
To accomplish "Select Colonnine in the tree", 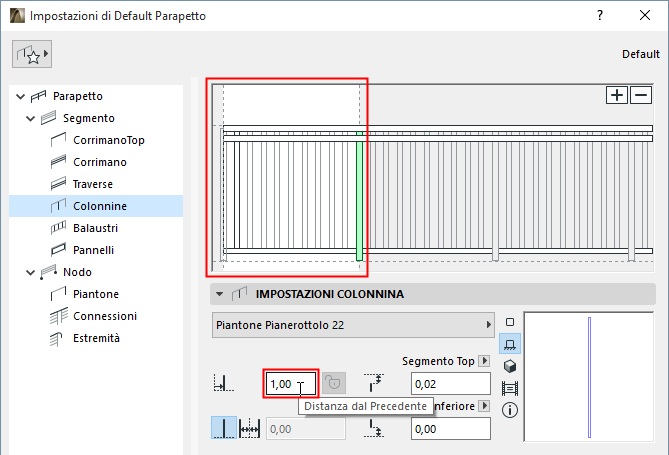I will click(x=96, y=206).
